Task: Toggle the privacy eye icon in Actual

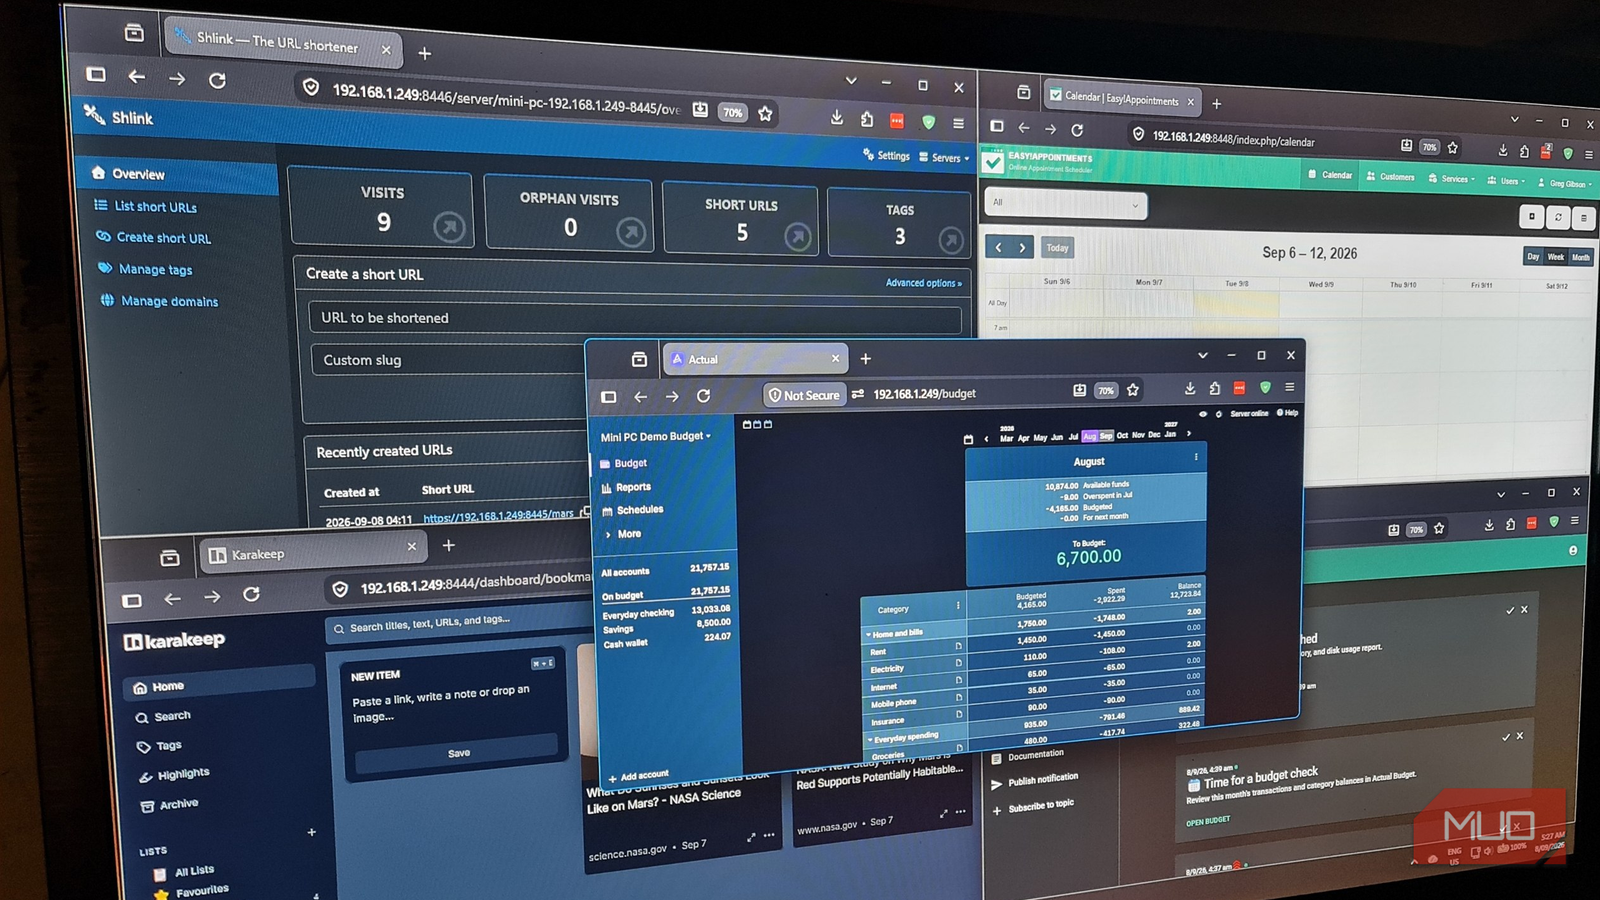Action: point(1203,413)
